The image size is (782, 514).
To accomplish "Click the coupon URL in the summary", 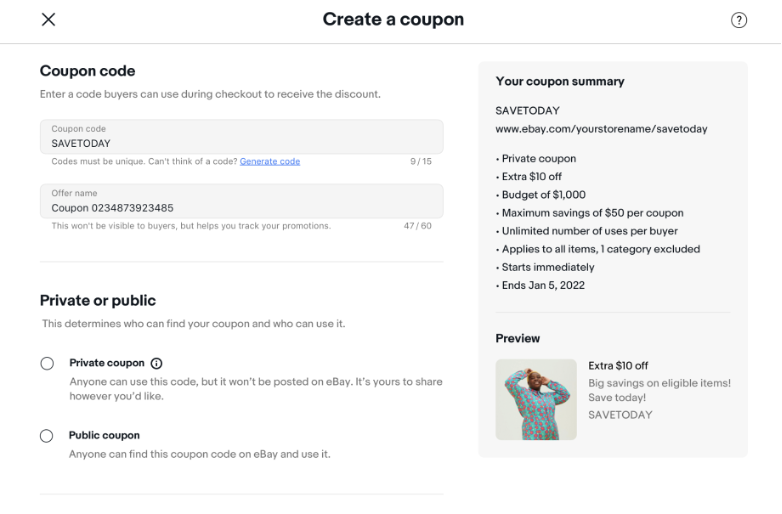I will coord(601,129).
